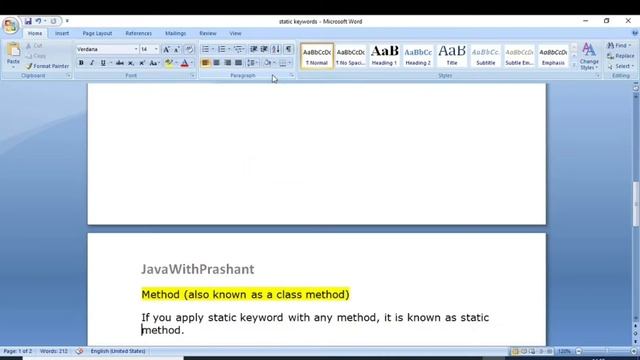Image resolution: width=640 pixels, height=360 pixels.
Task: Open the Change Case menu
Action: 154,63
